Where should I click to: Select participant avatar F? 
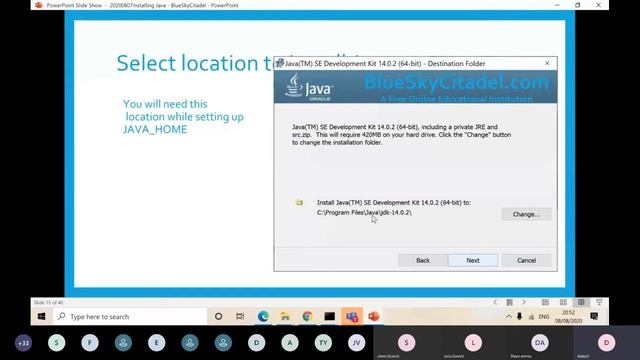pyautogui.click(x=90, y=343)
